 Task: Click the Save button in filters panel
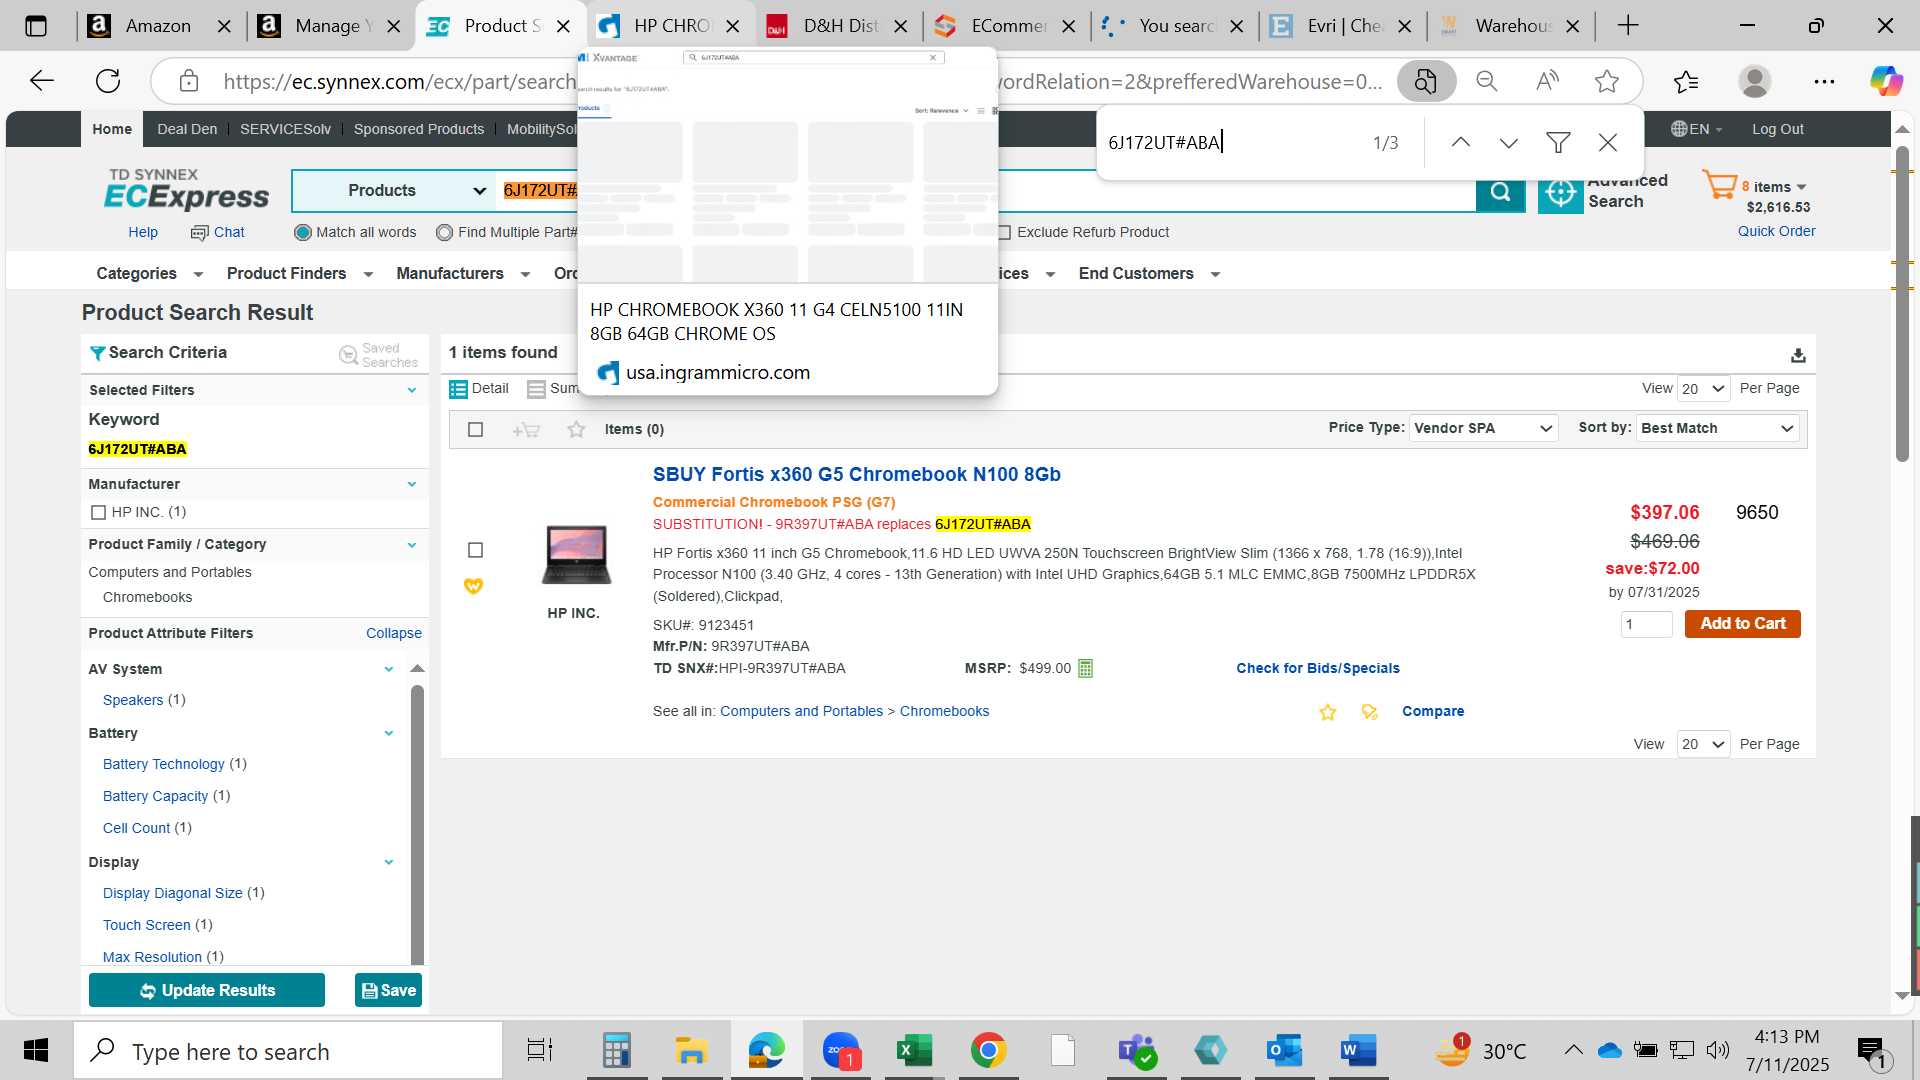tap(388, 991)
